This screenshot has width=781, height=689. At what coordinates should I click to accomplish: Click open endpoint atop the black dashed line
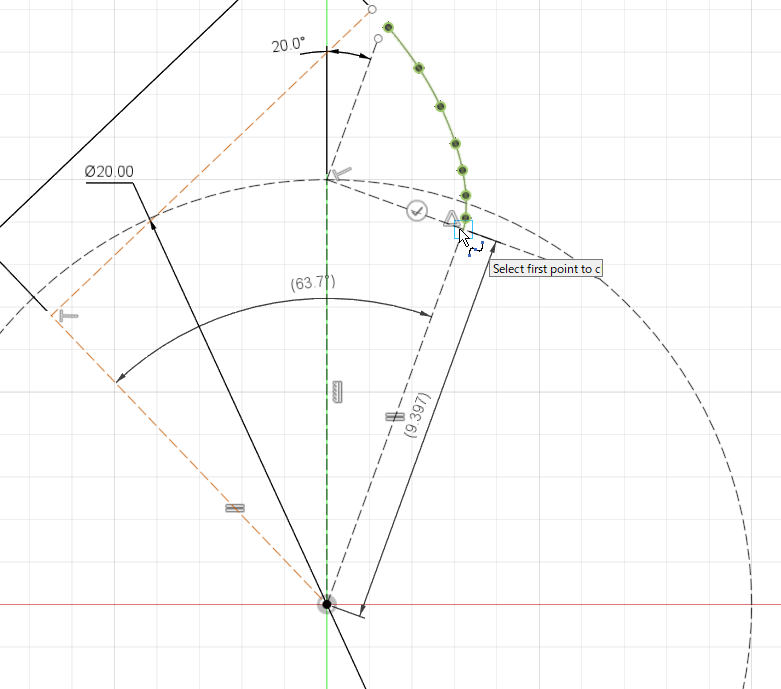(378, 39)
